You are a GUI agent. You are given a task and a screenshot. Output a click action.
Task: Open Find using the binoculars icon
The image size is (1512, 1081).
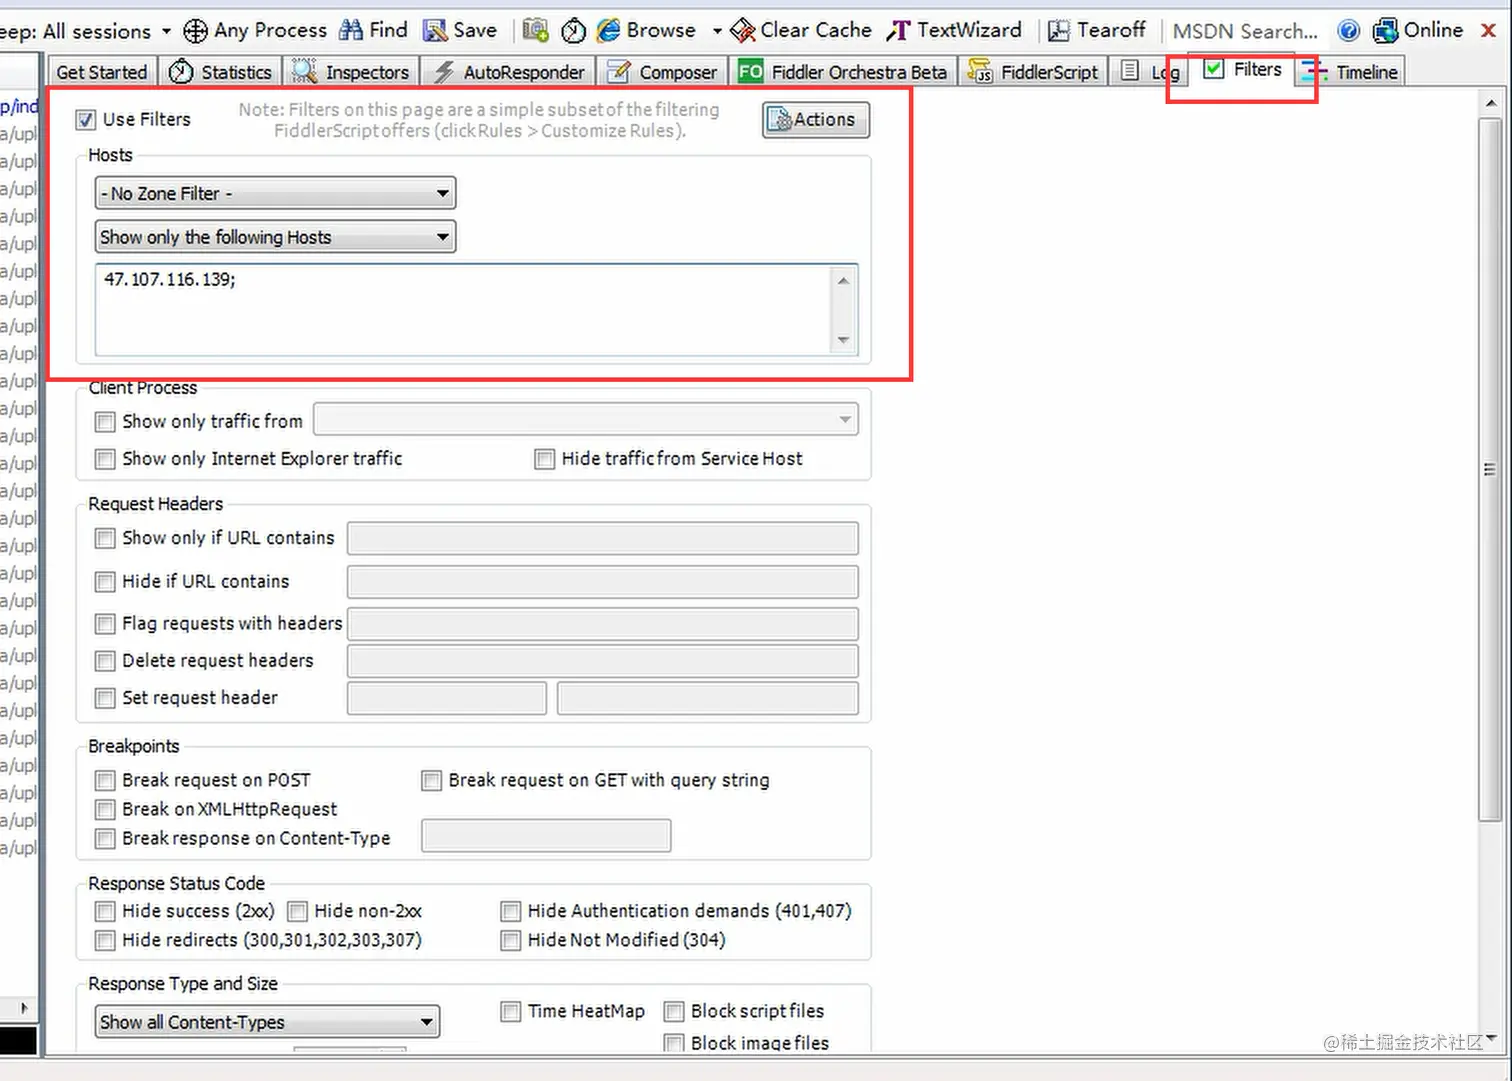point(351,31)
